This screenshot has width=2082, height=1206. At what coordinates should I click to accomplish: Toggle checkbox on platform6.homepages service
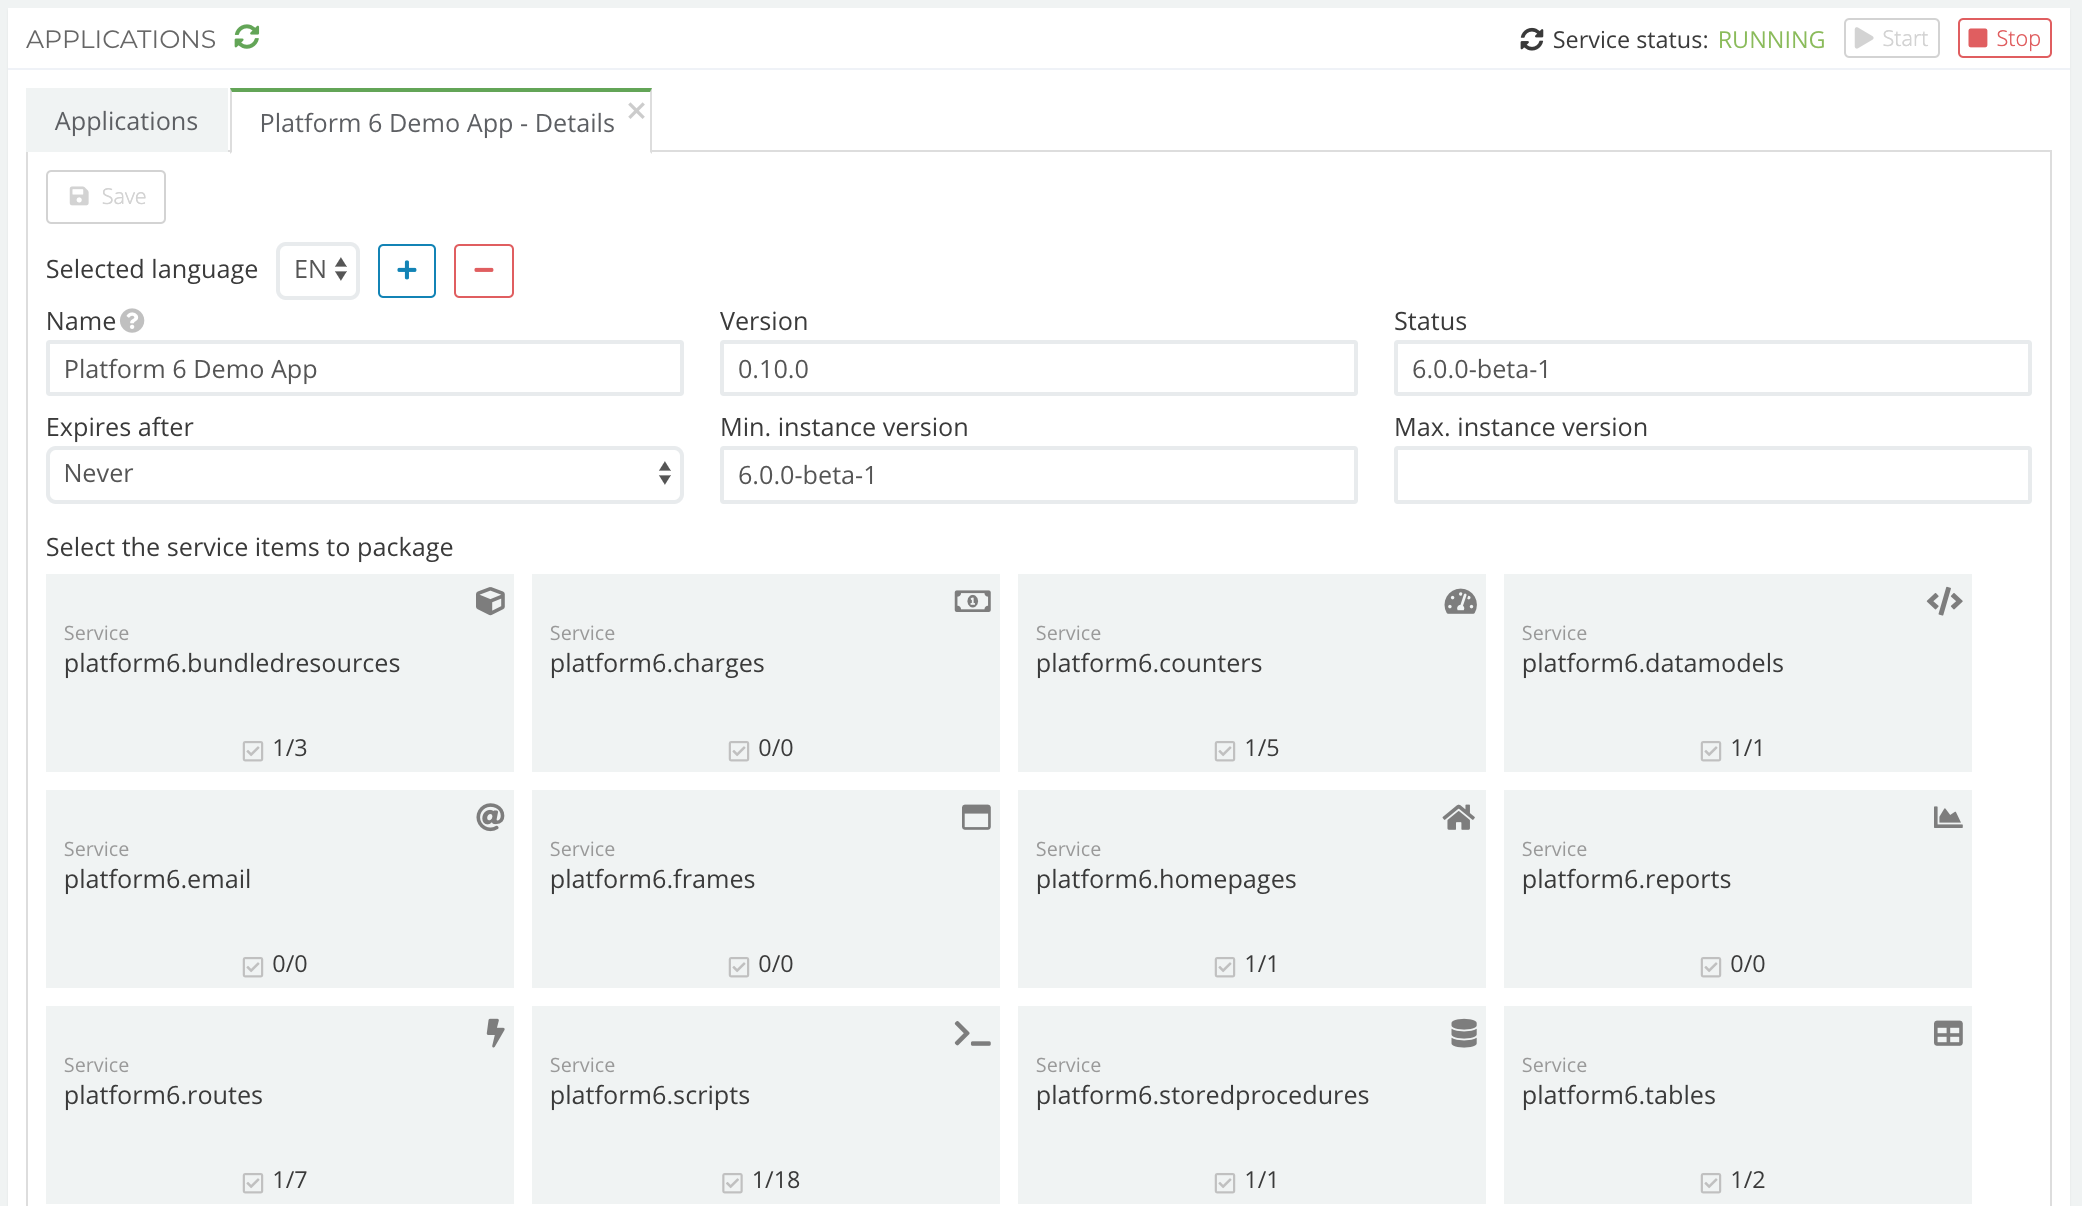coord(1225,963)
